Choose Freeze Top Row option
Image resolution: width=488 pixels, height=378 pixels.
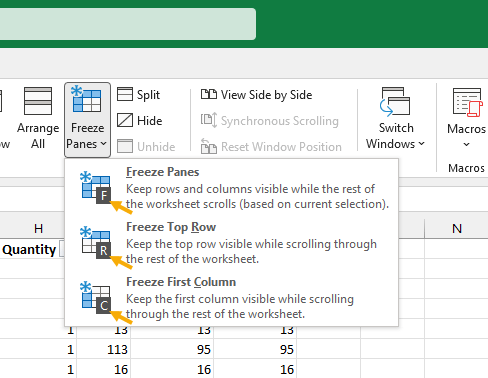(x=232, y=243)
